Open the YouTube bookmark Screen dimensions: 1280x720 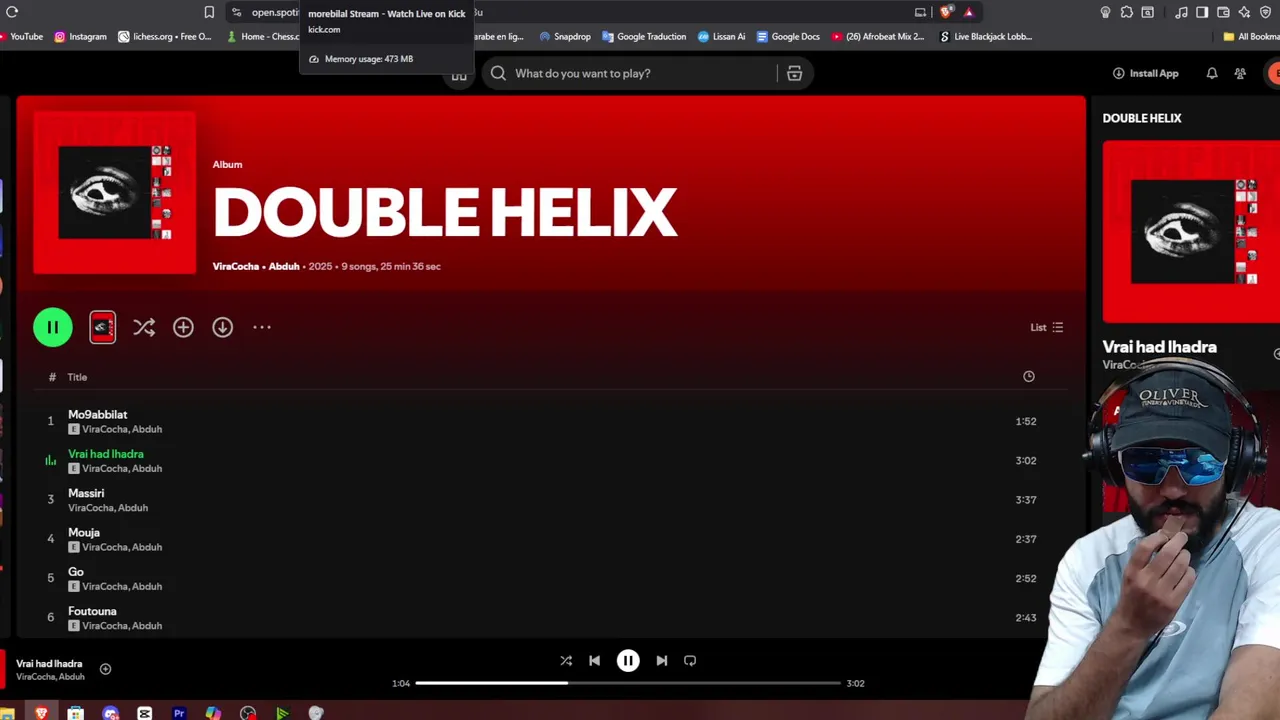20,36
